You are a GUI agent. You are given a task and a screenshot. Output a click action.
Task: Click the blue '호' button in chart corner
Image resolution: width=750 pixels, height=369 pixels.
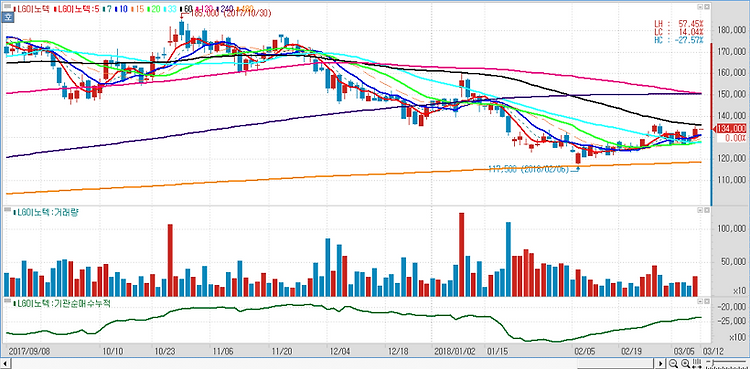tap(8, 18)
